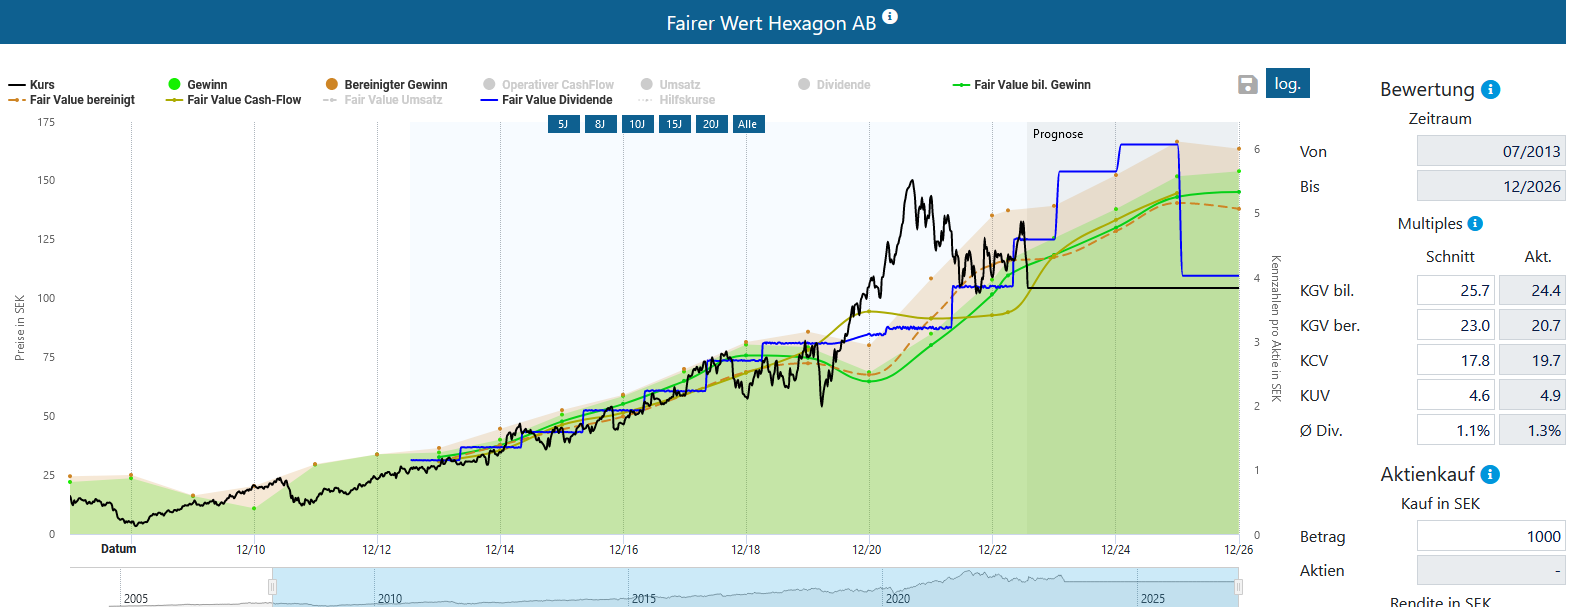
Task: Click KCV Akt. value 19.7
Action: pyautogui.click(x=1532, y=360)
